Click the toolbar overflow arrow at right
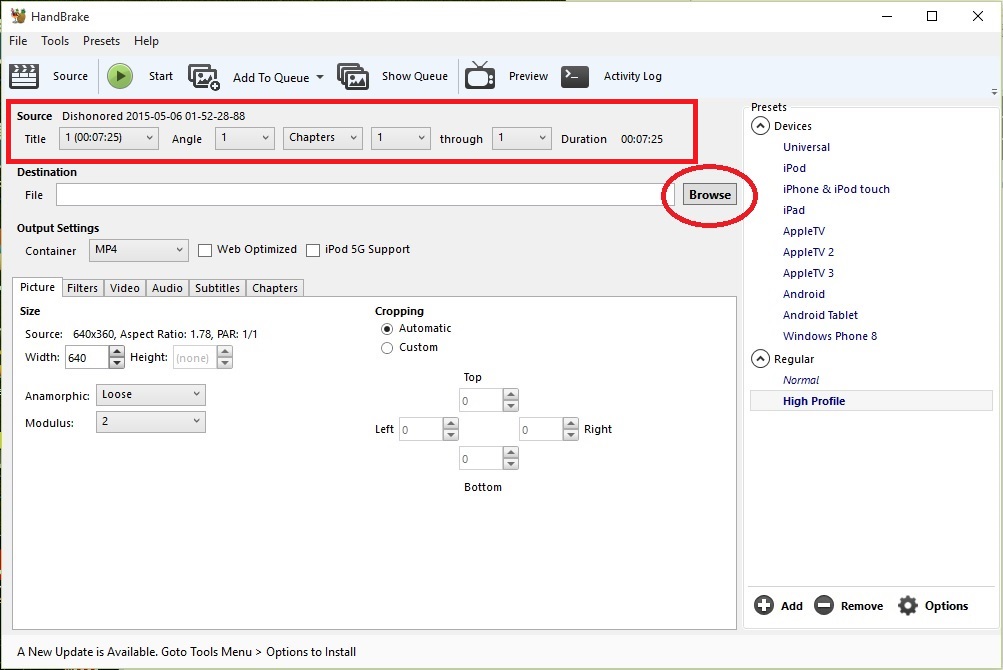 click(x=994, y=92)
